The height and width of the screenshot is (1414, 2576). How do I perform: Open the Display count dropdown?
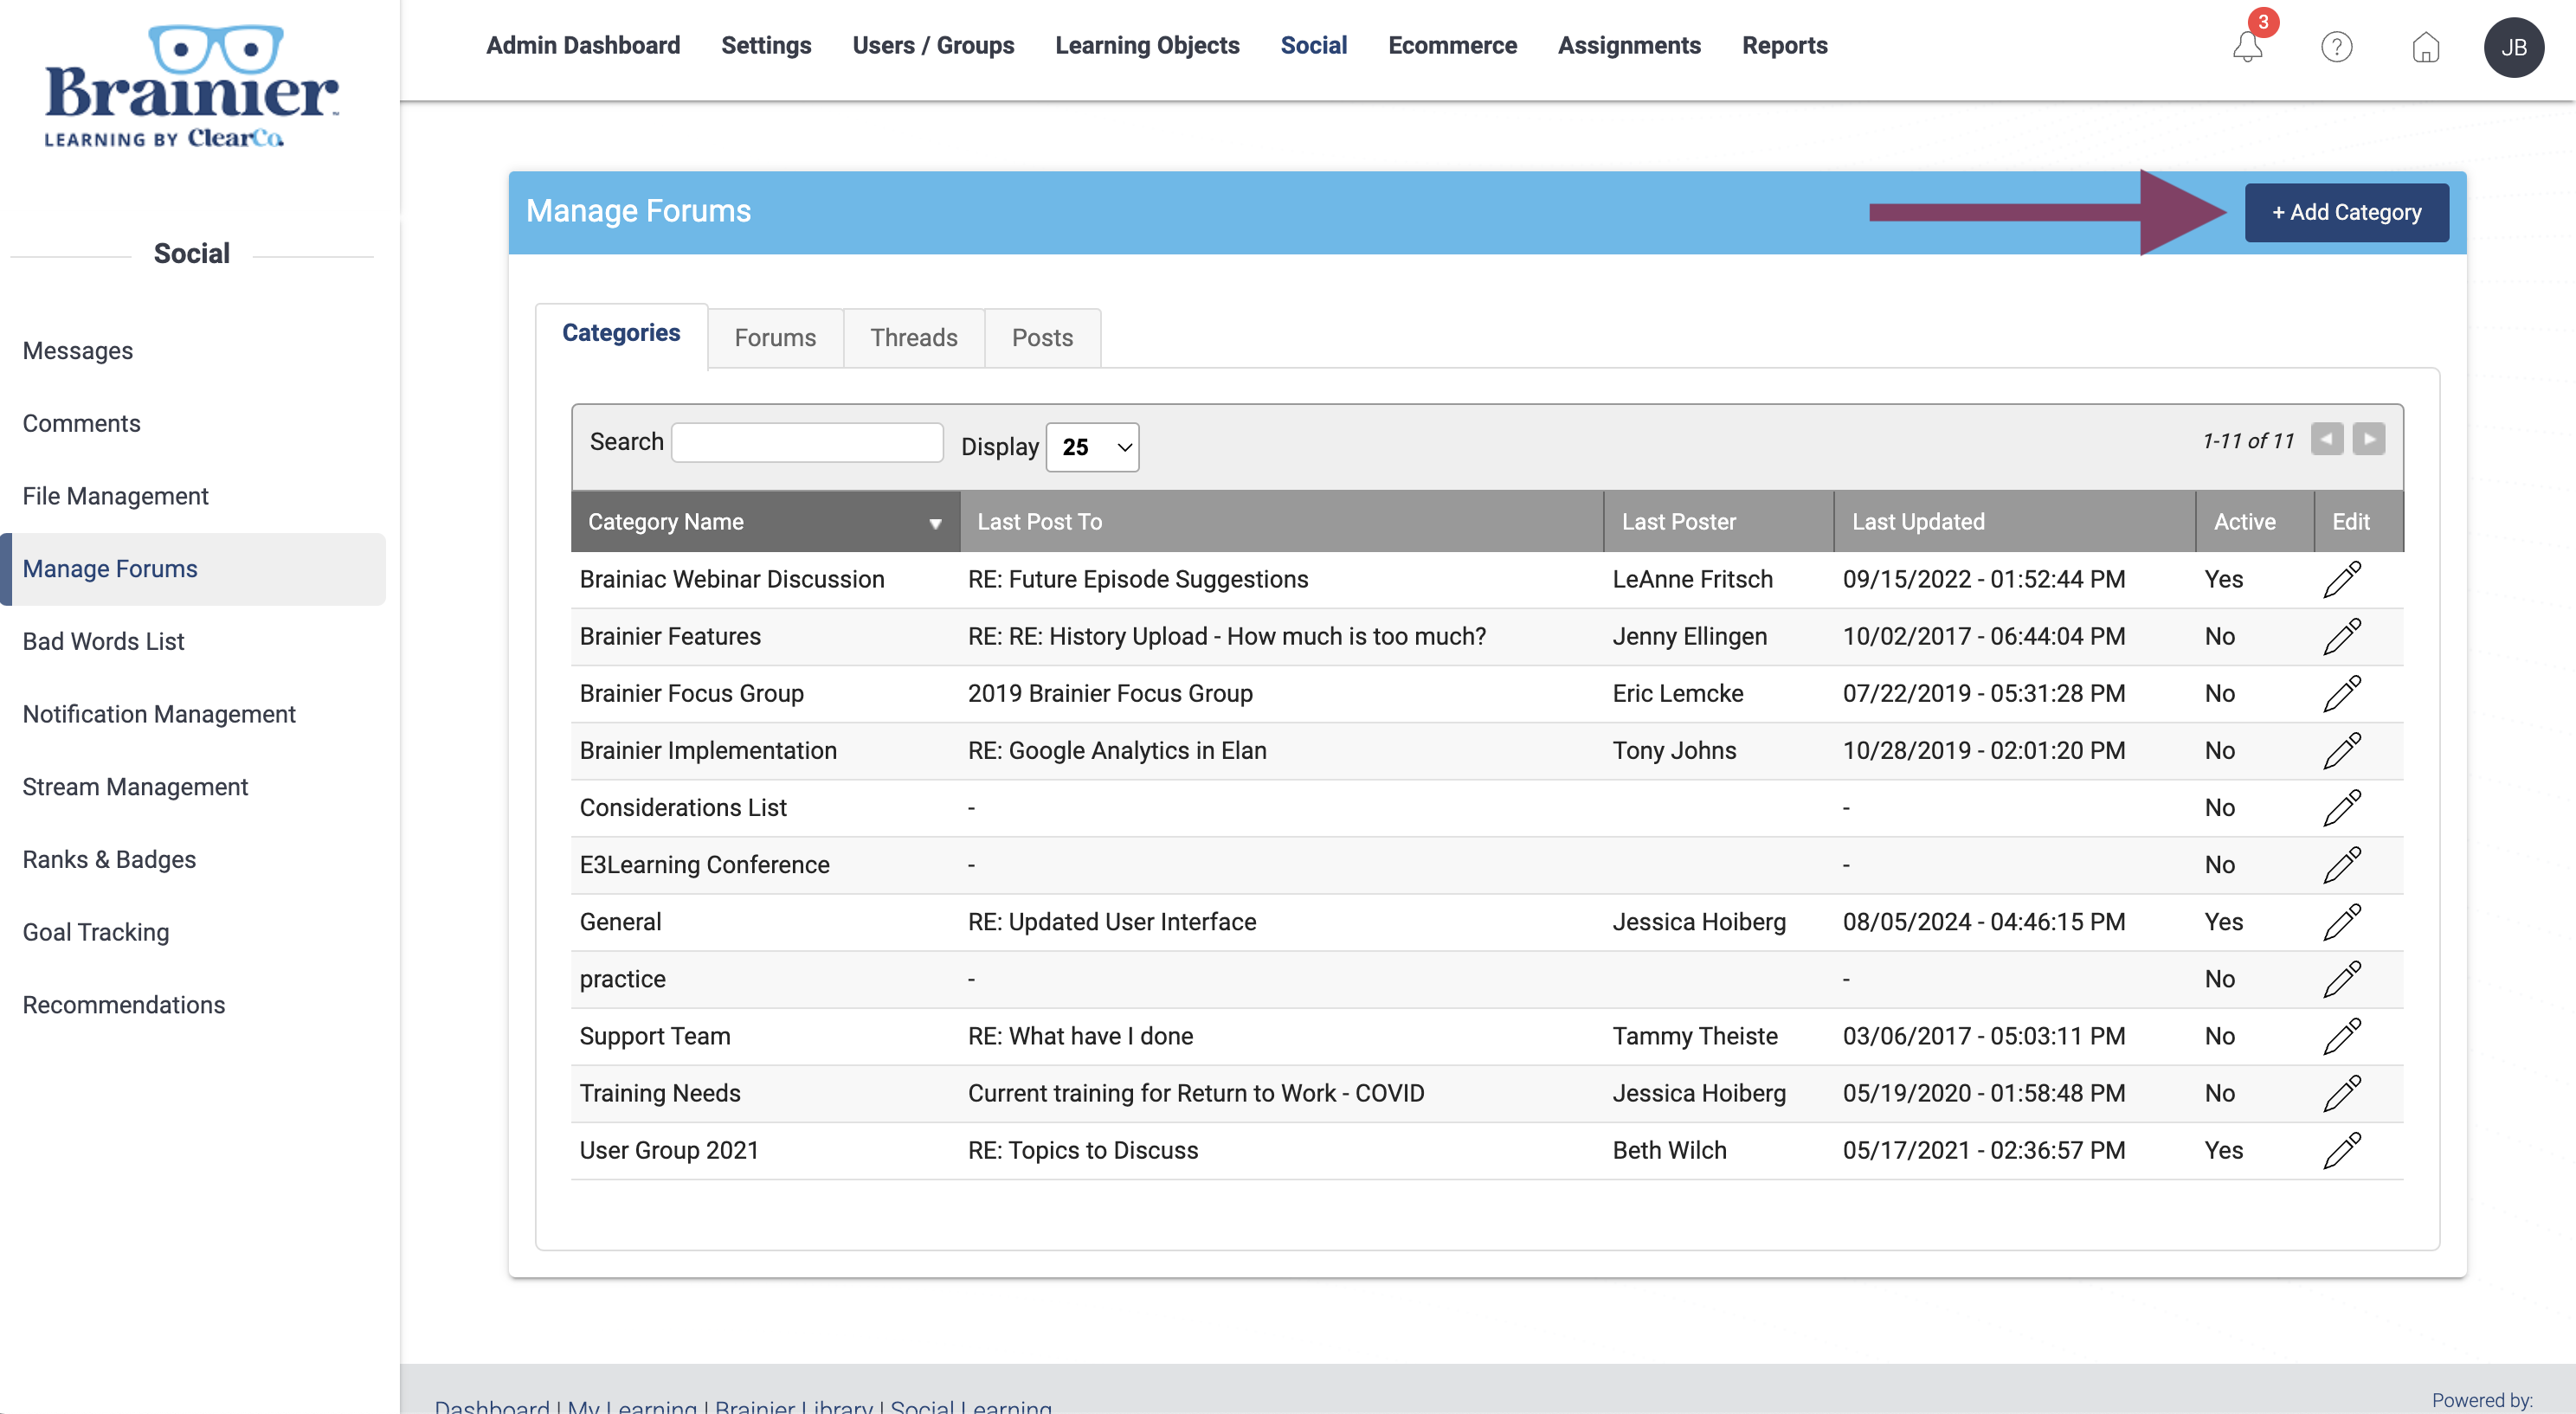[x=1092, y=447]
